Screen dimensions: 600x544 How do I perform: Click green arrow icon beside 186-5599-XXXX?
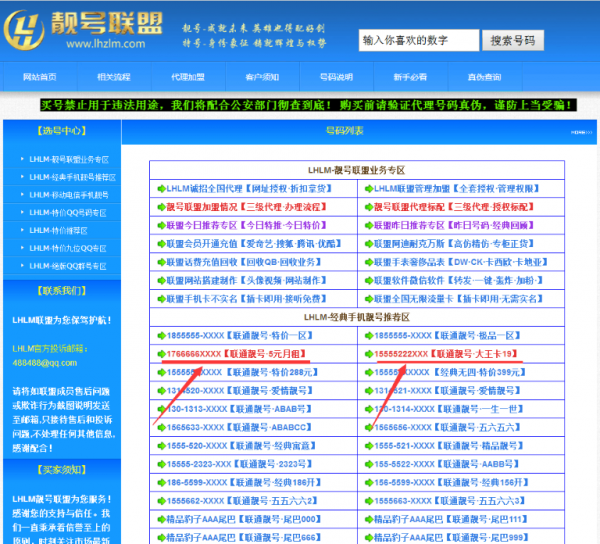161,482
